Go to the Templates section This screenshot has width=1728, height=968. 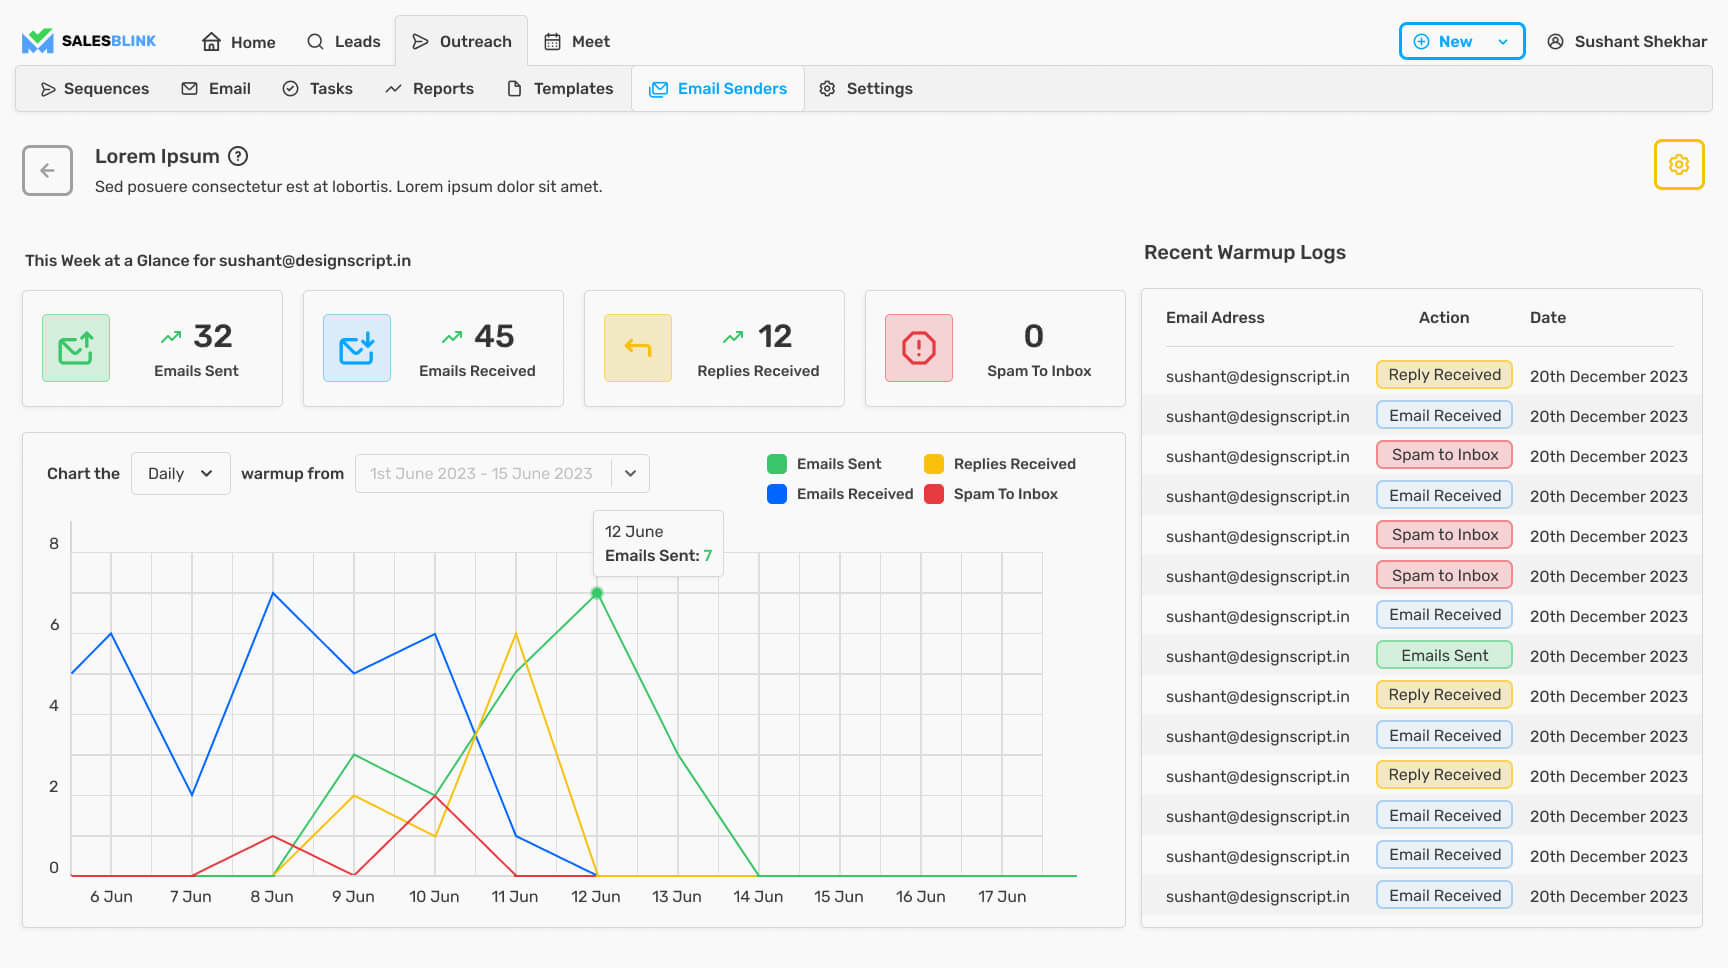pos(560,88)
